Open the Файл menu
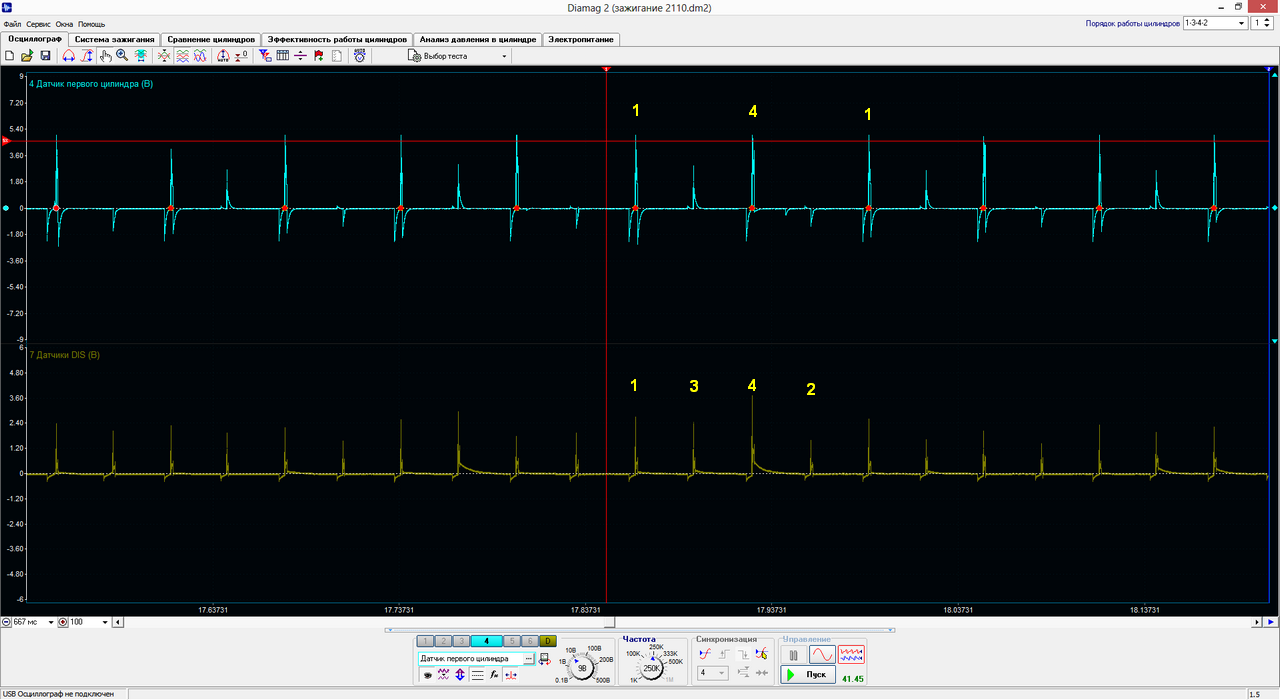The image size is (1280, 700). pyautogui.click(x=13, y=23)
